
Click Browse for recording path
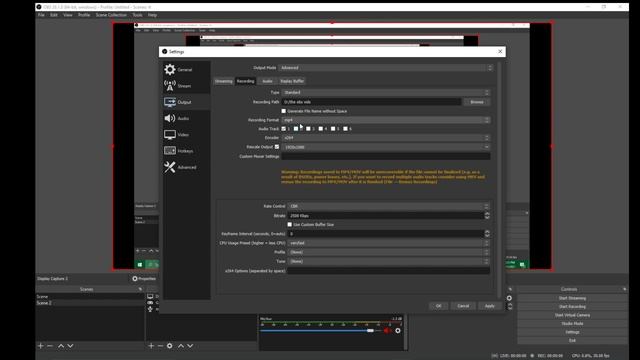click(x=477, y=102)
